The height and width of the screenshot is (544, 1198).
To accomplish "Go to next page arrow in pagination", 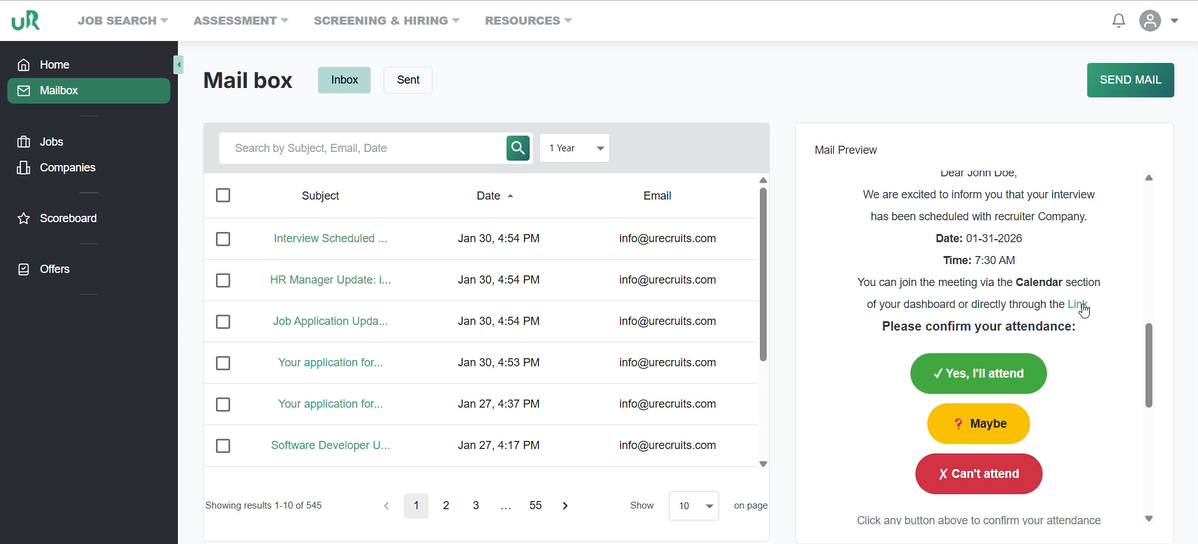I will (565, 506).
